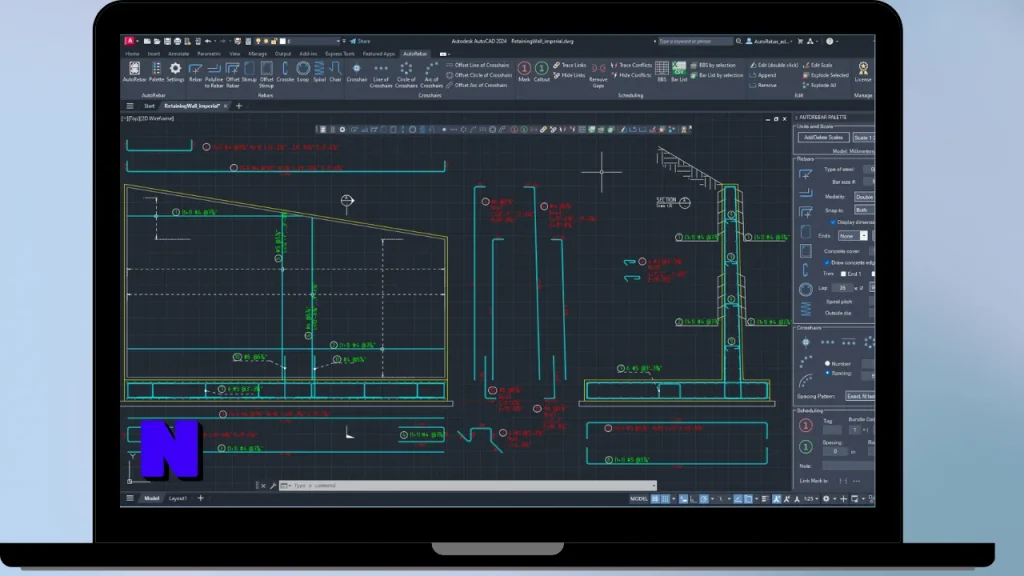Click BBS by selection button
The width and height of the screenshot is (1024, 576).
point(712,65)
